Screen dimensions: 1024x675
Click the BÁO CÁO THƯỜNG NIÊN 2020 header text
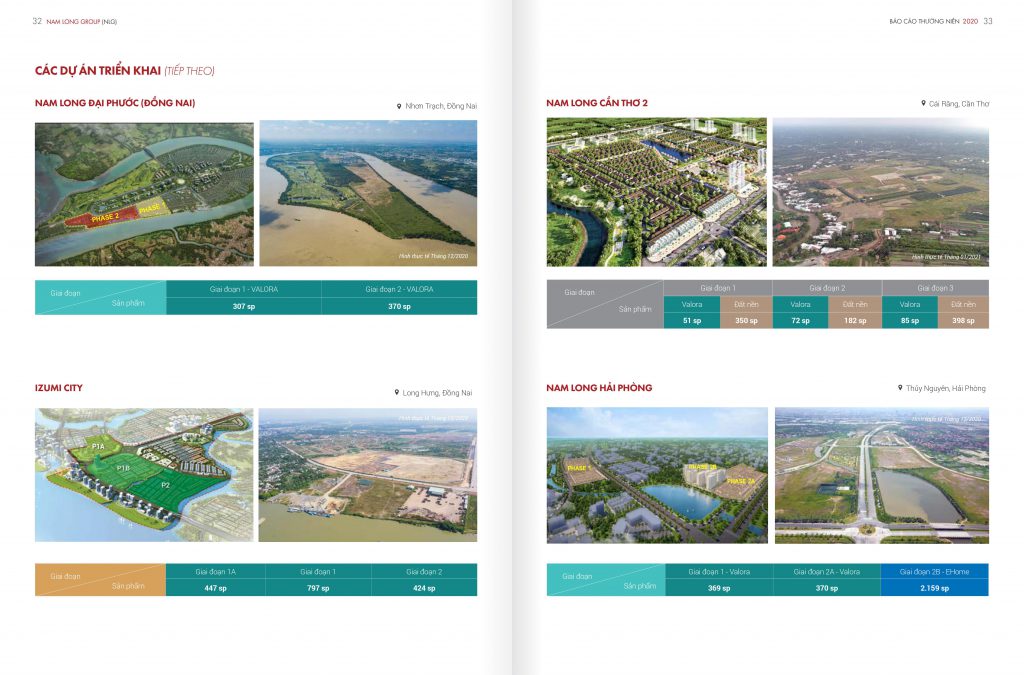click(933, 22)
